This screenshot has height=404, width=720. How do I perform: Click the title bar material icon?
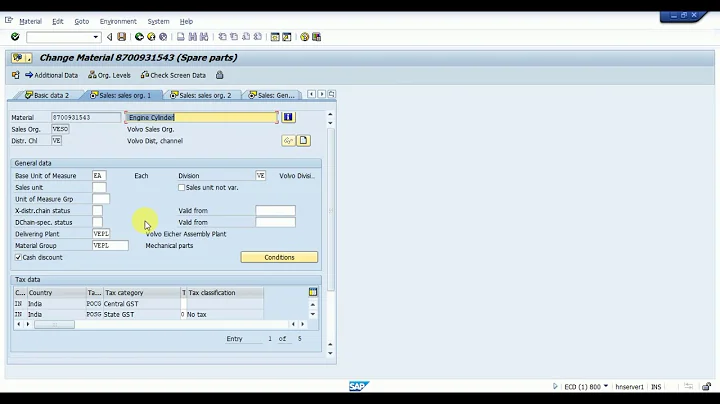coord(17,58)
